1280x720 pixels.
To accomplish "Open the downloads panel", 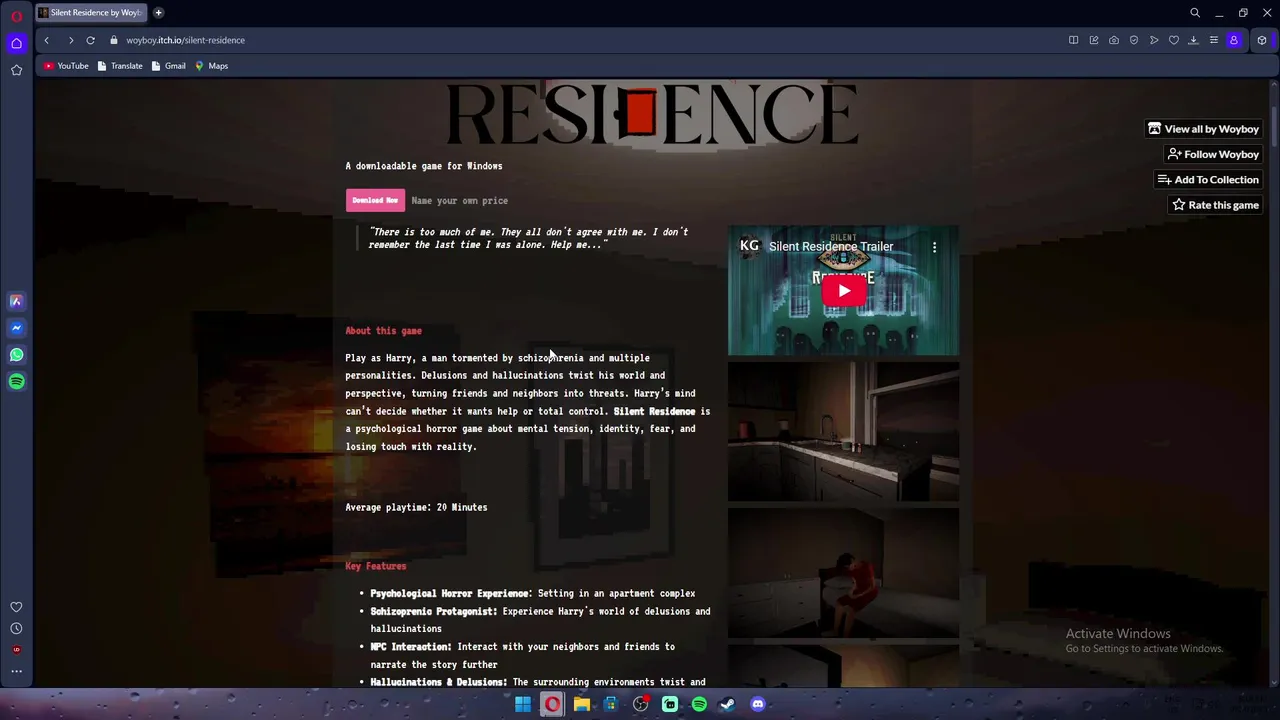I will click(x=1193, y=40).
